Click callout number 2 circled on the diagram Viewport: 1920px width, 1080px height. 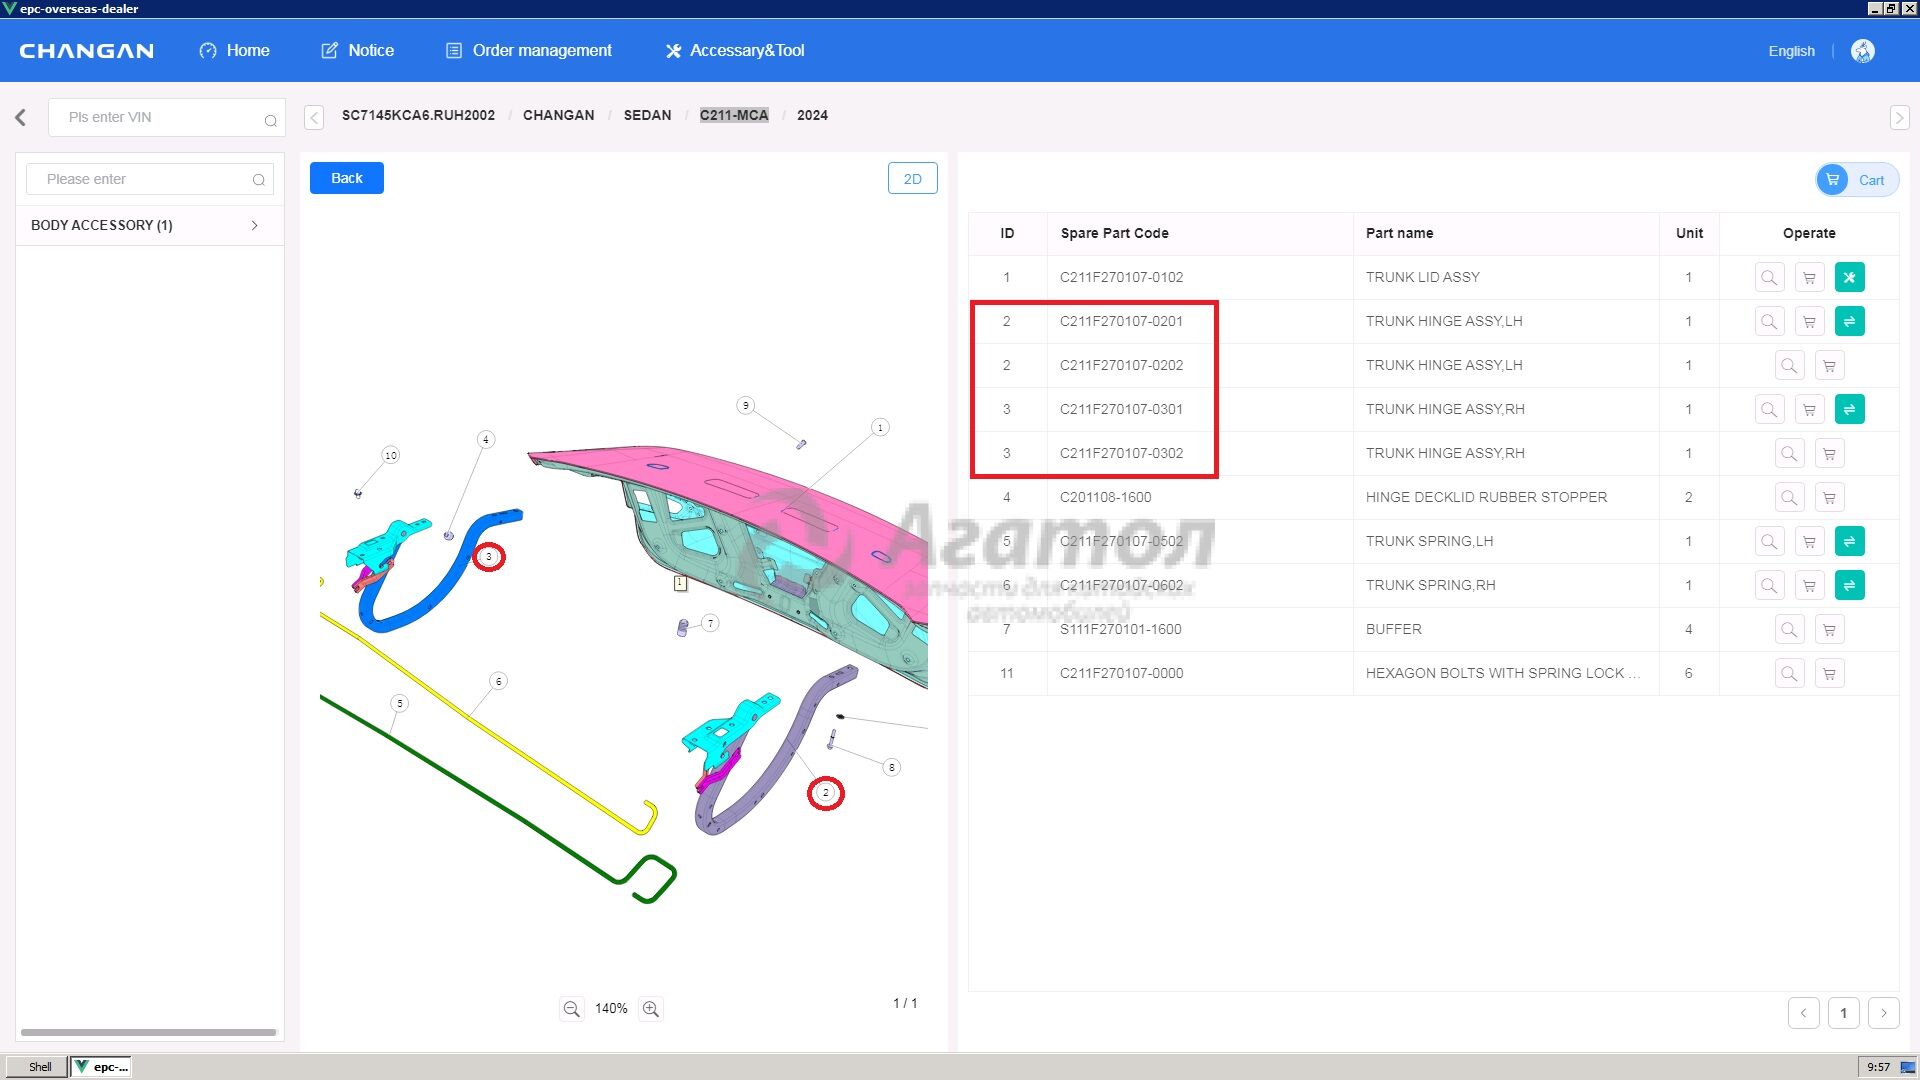(x=825, y=793)
